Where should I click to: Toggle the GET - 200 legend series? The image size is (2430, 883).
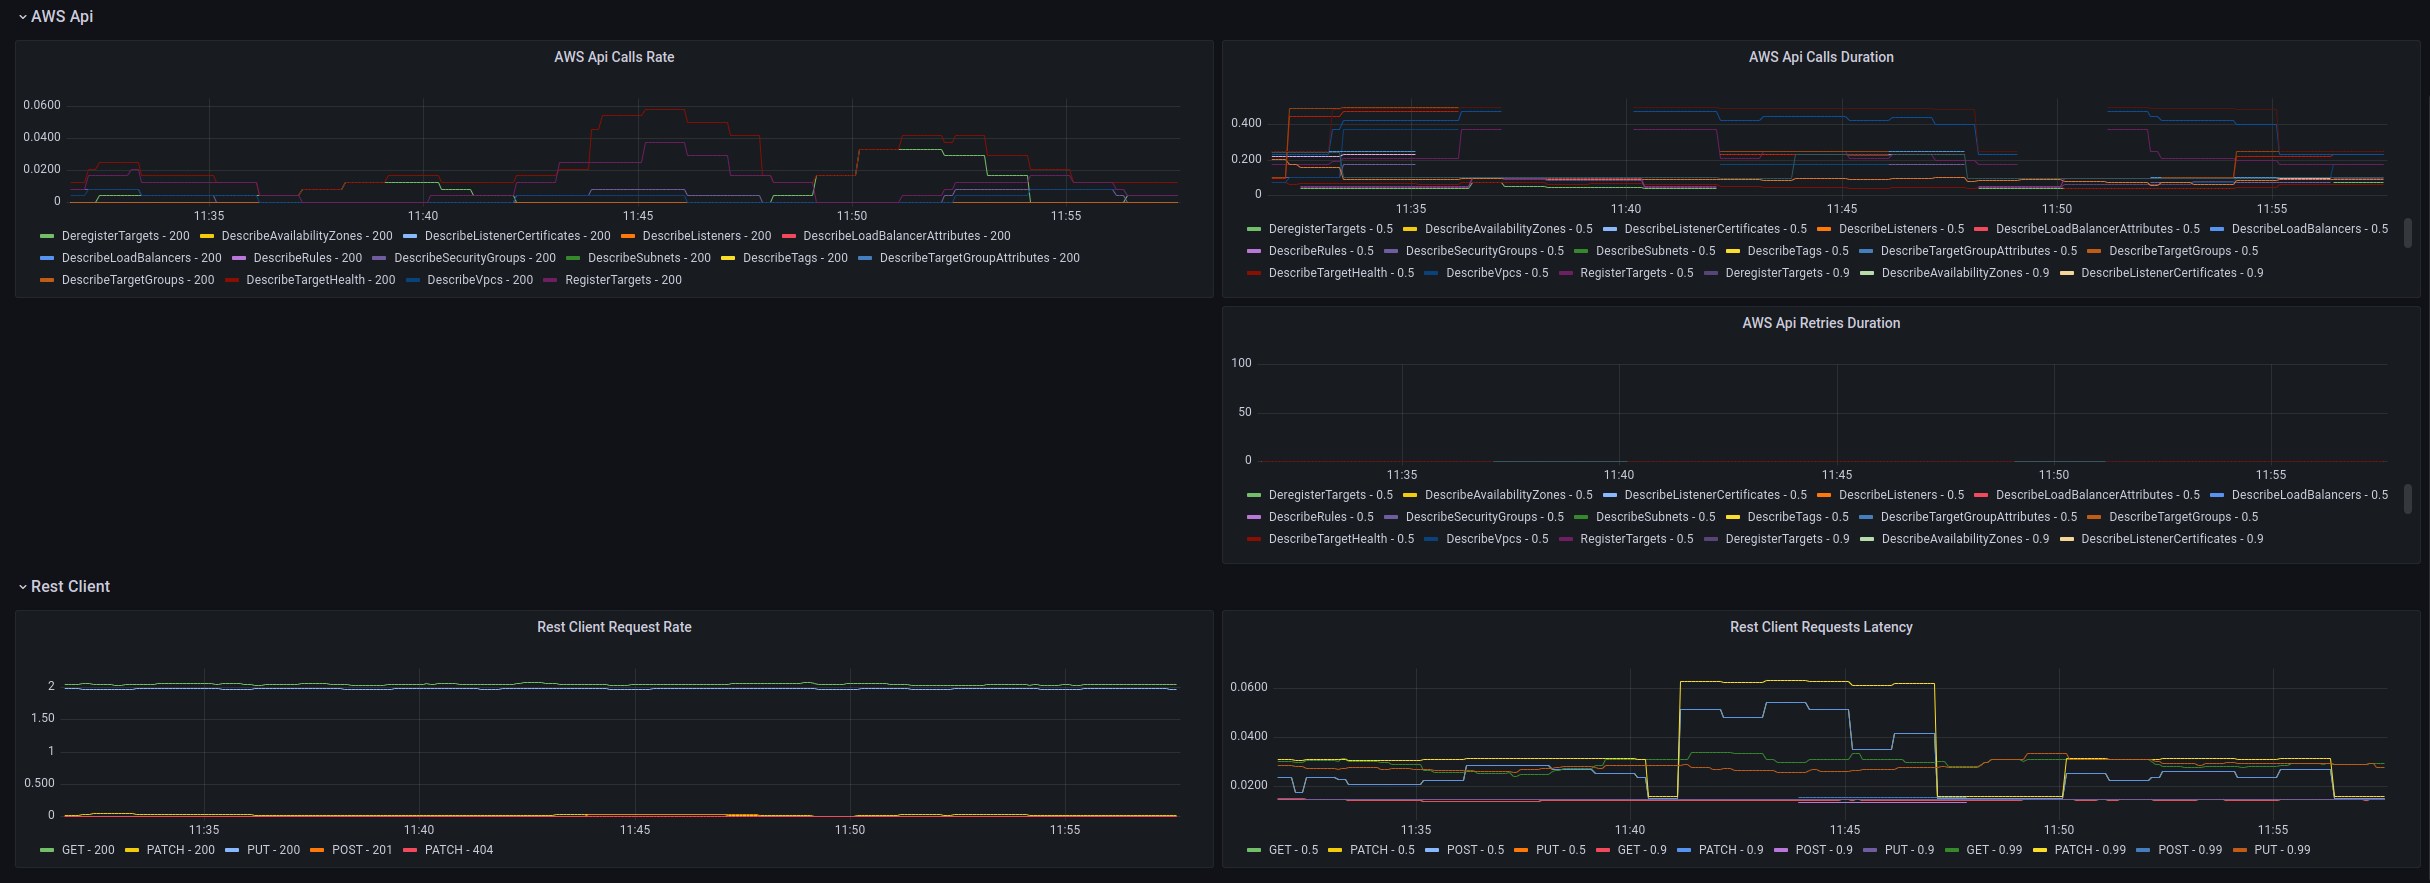(88, 850)
